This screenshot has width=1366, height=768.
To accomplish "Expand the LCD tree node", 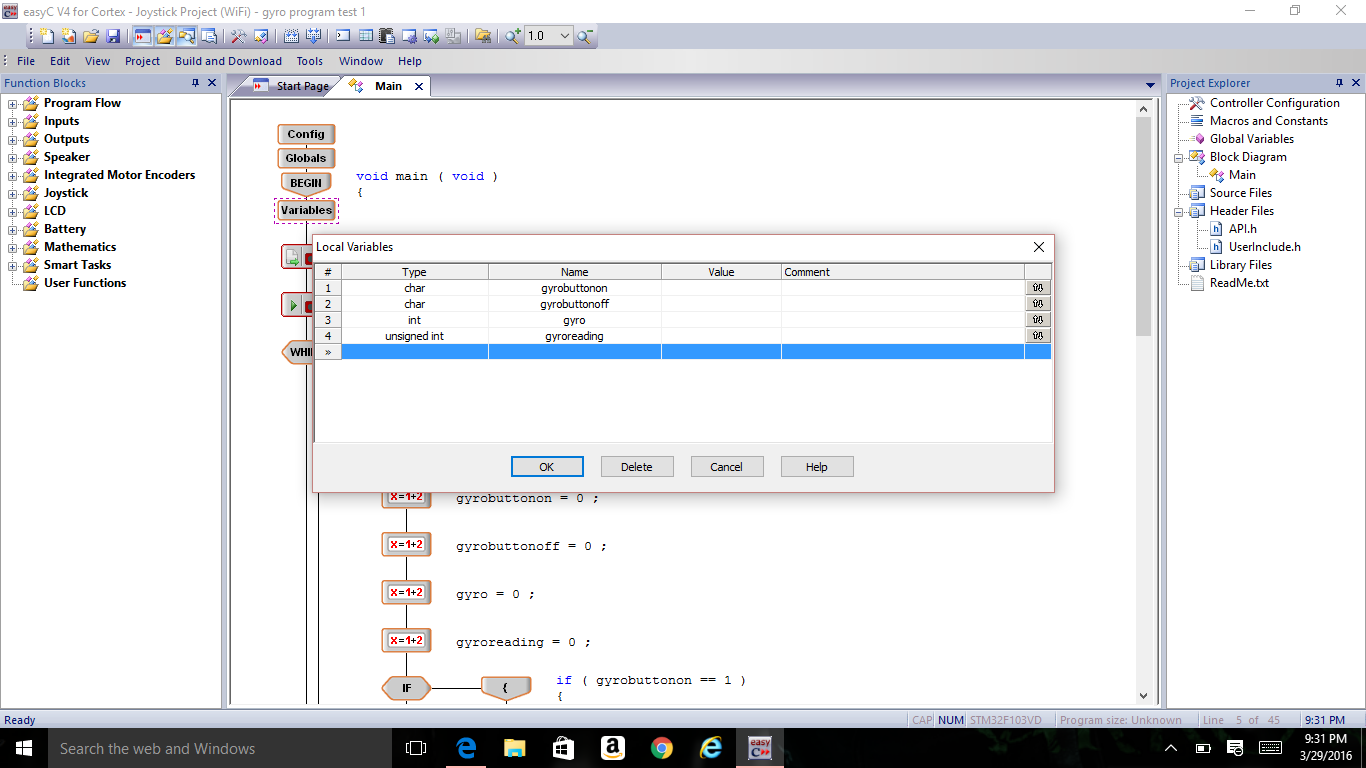I will click(x=13, y=211).
